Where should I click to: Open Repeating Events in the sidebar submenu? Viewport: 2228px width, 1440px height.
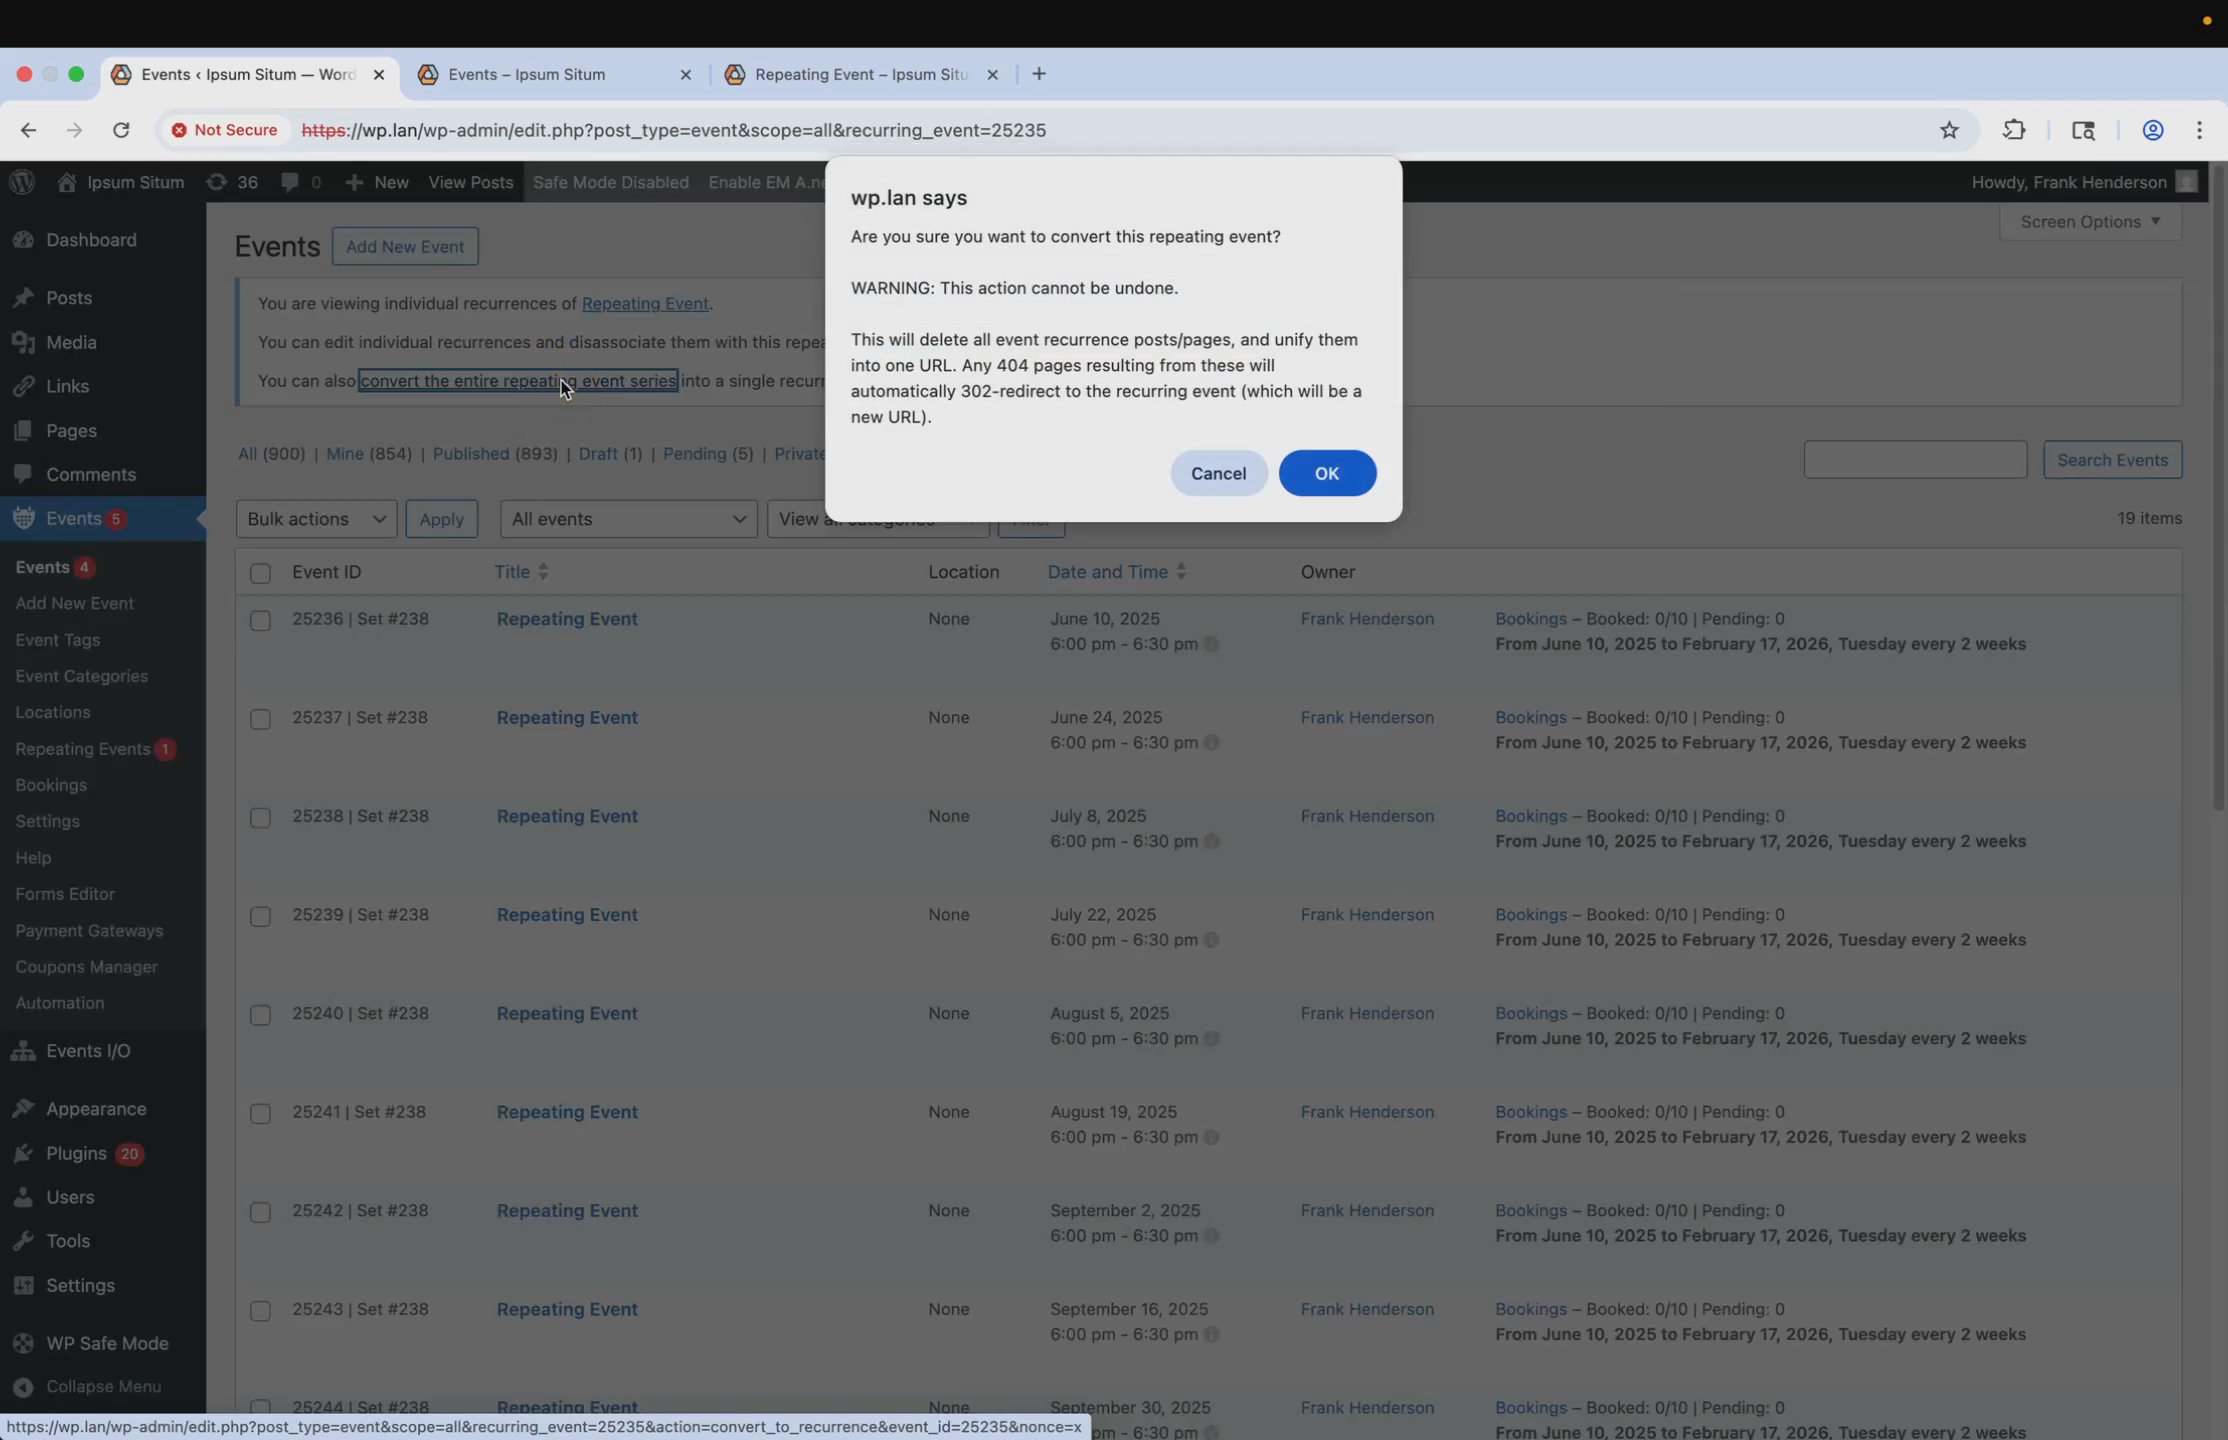pyautogui.click(x=83, y=749)
